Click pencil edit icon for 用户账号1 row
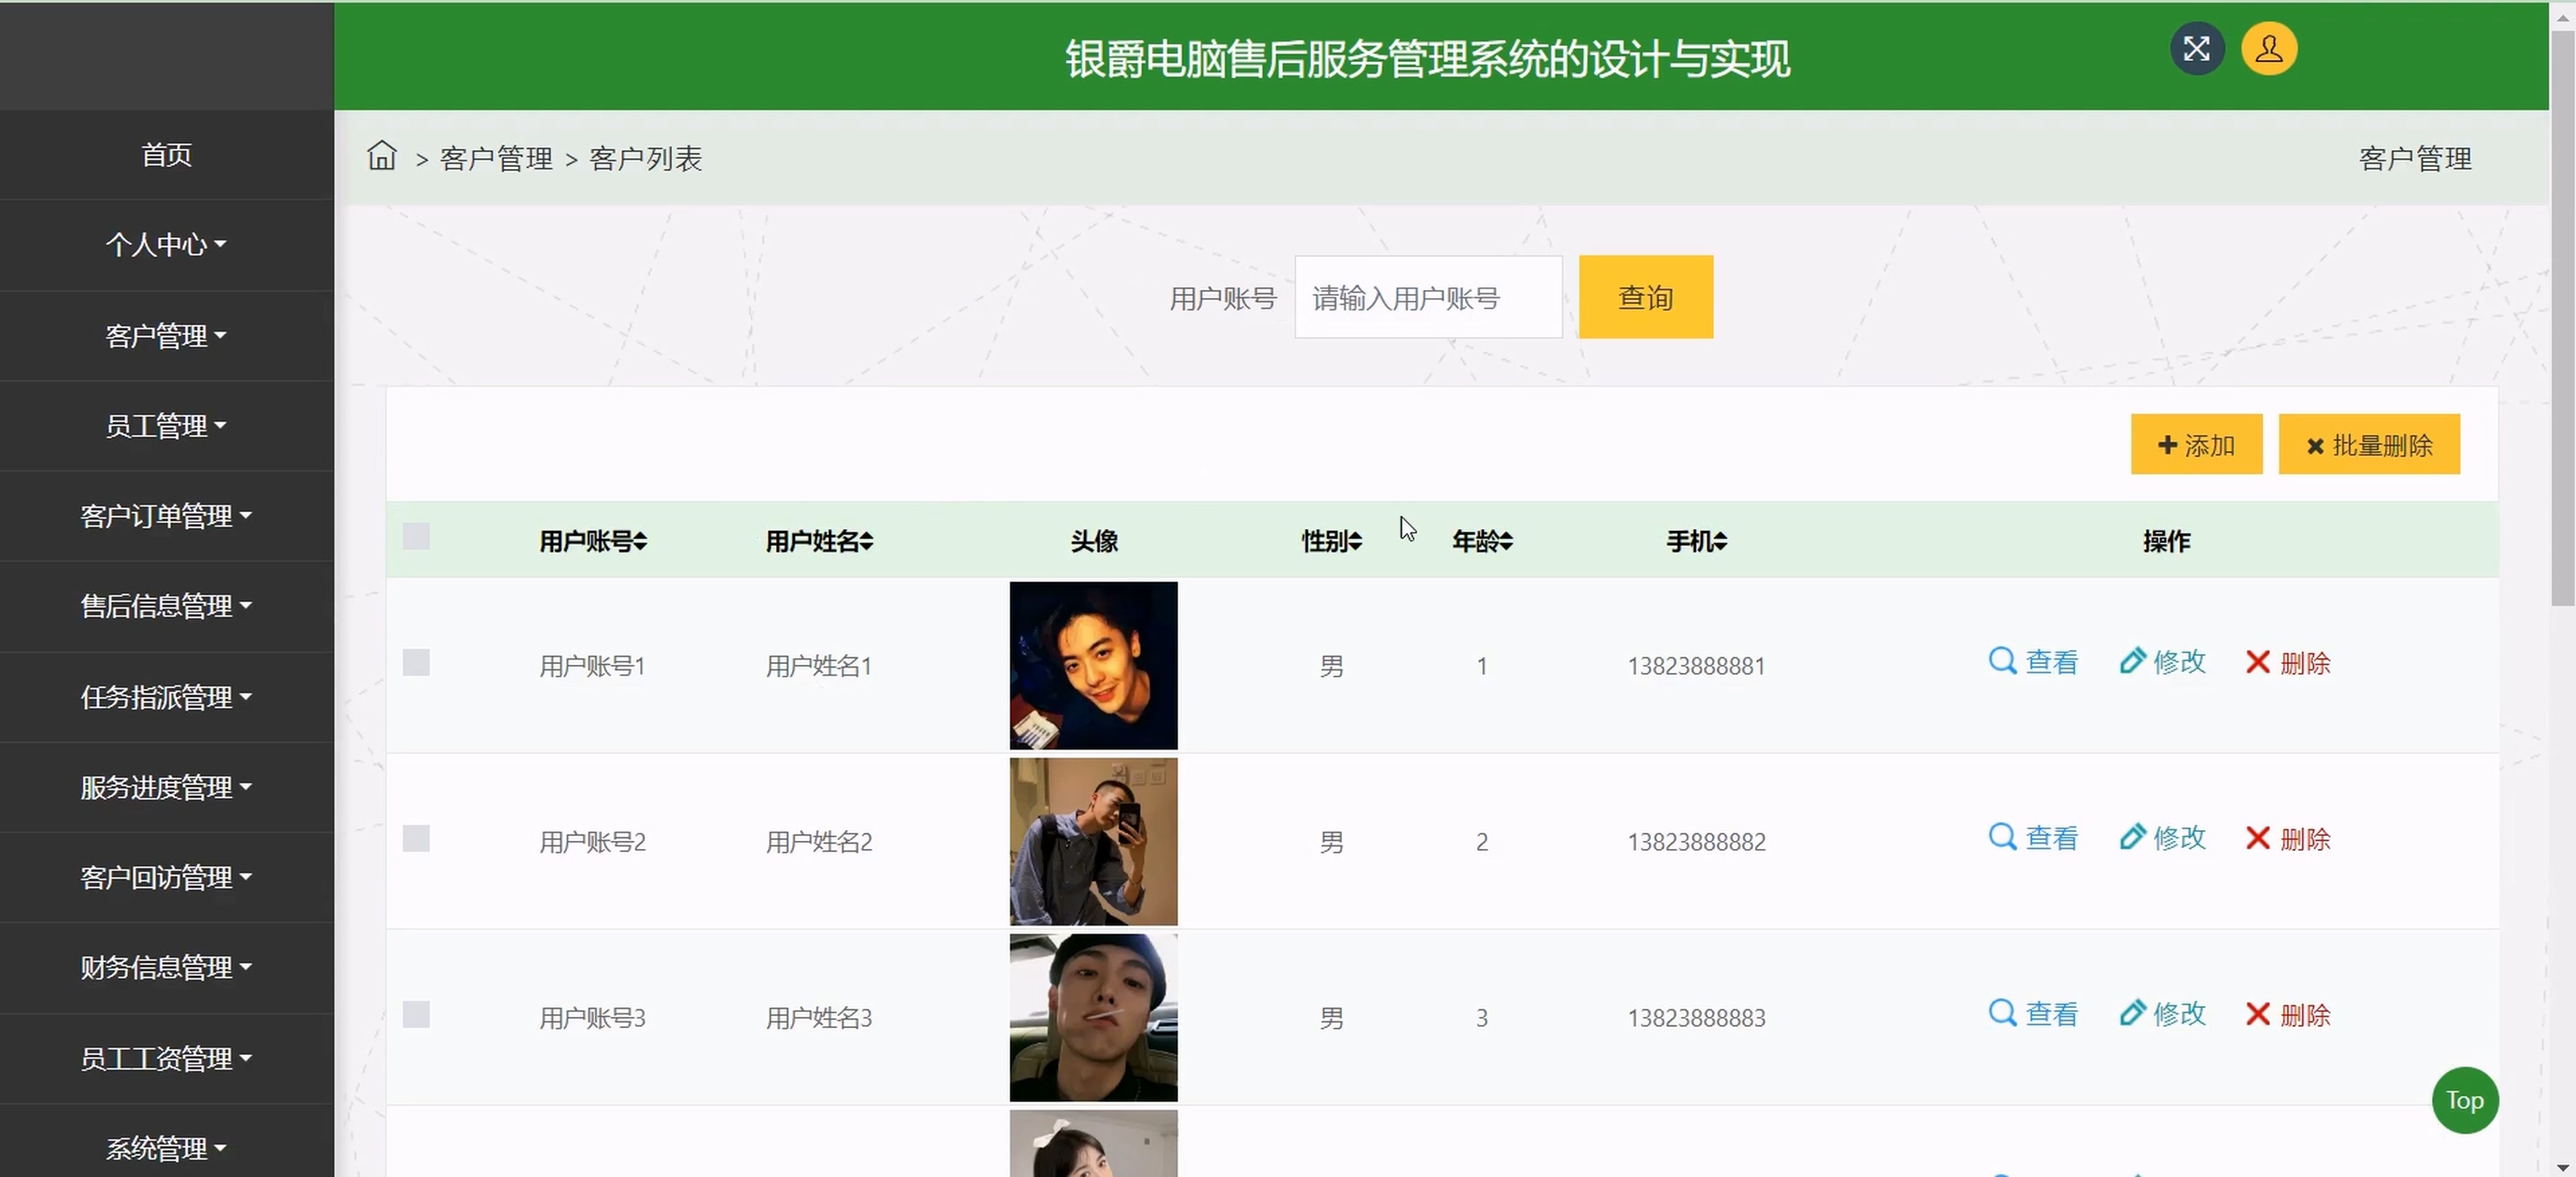 click(2131, 661)
